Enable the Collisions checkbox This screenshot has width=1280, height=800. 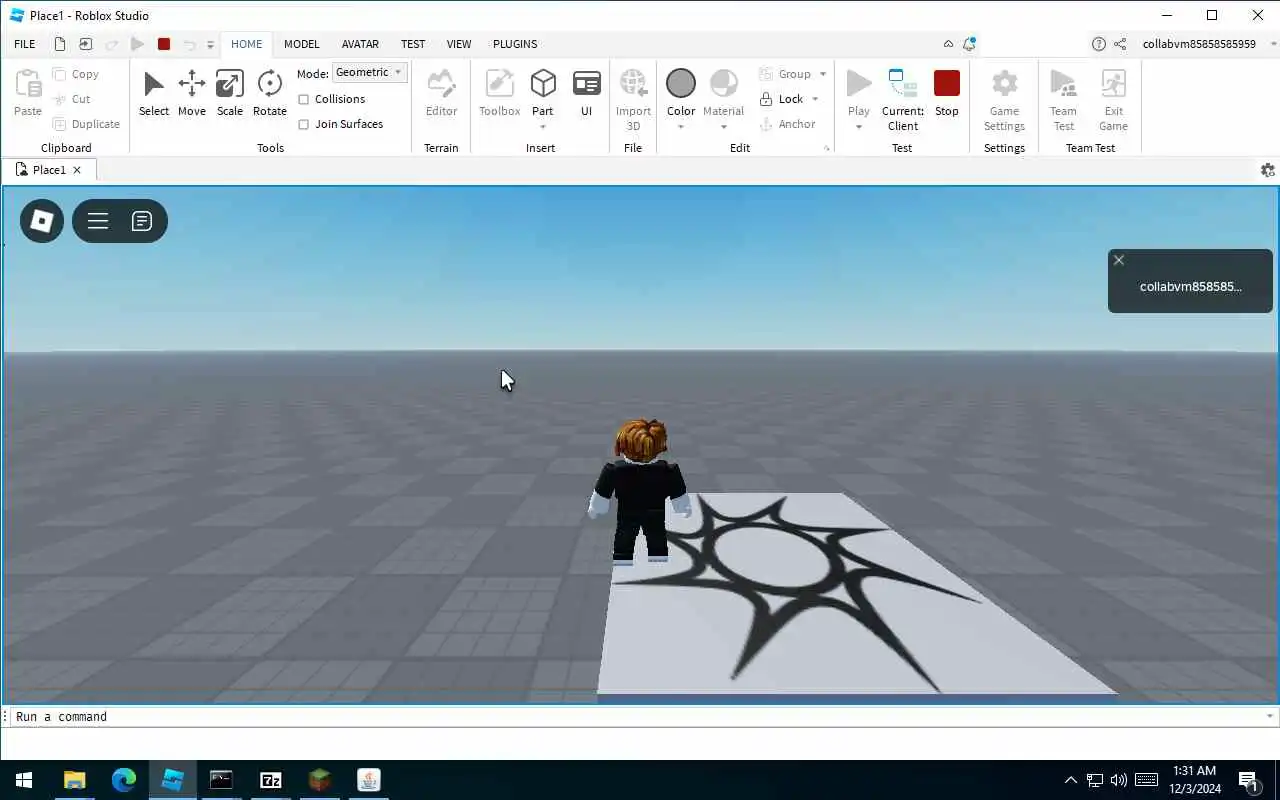pyautogui.click(x=304, y=99)
